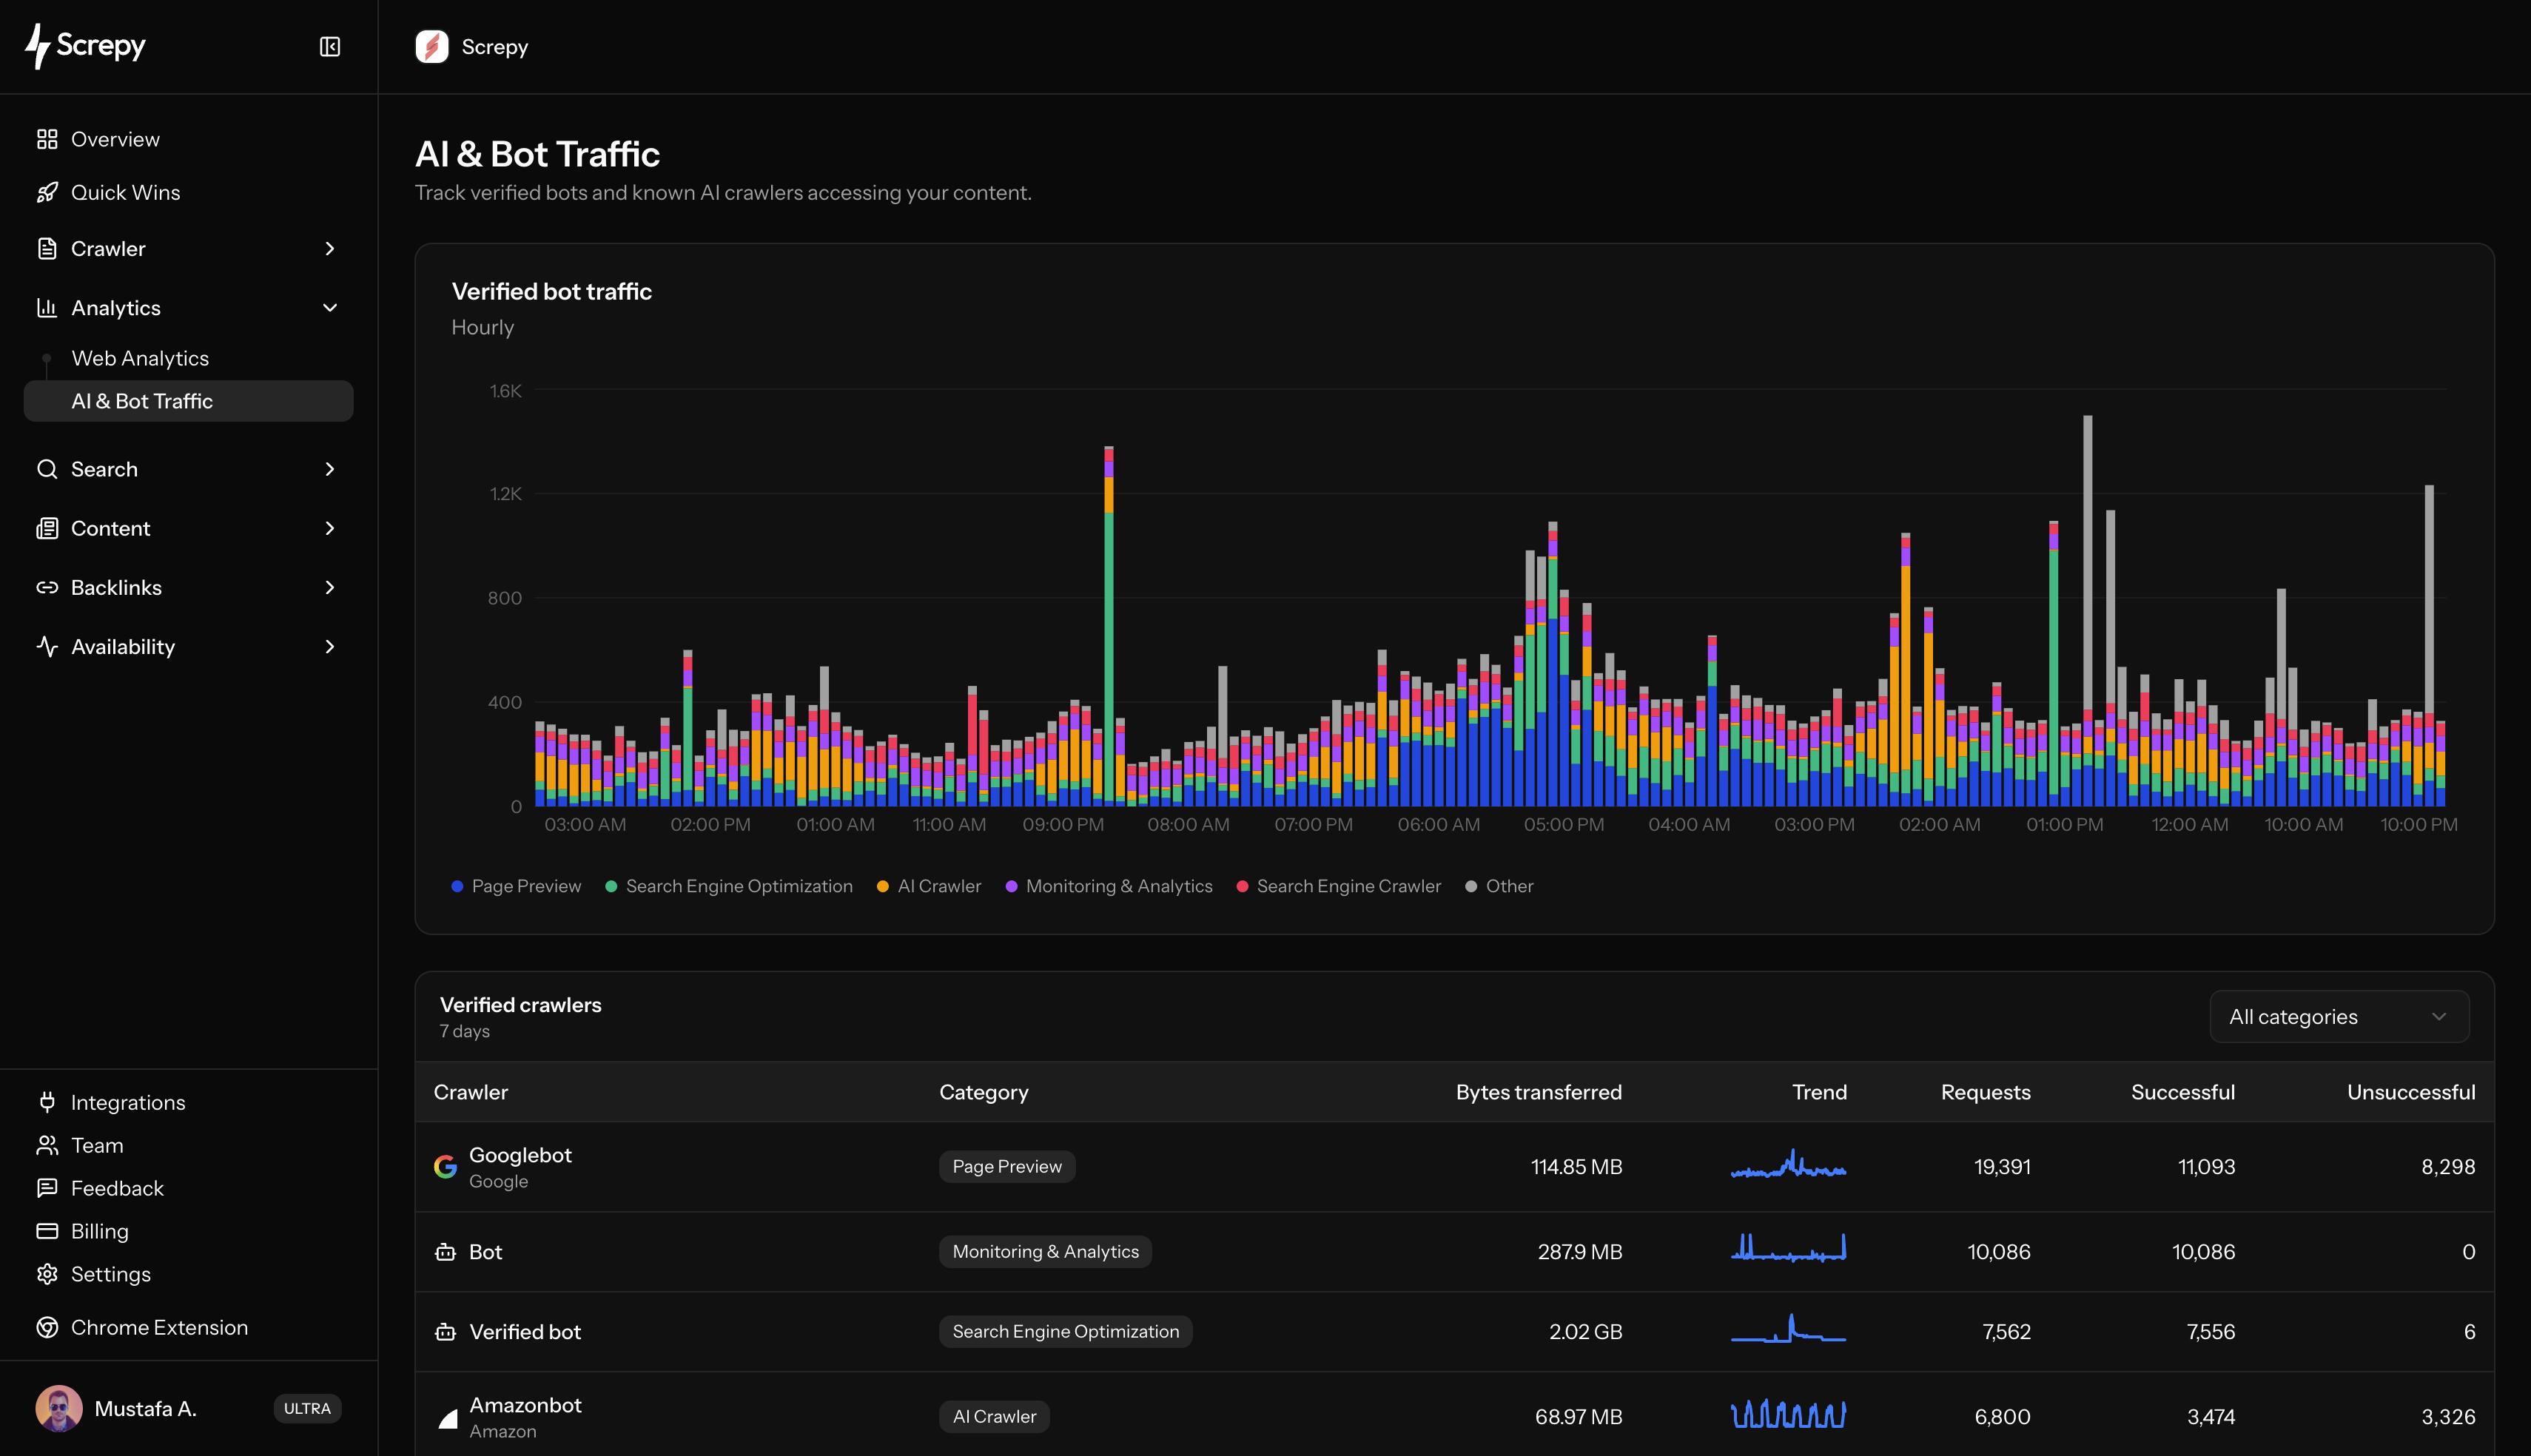The width and height of the screenshot is (2531, 1456).
Task: Click the Content newspaper icon
Action: tap(47, 528)
